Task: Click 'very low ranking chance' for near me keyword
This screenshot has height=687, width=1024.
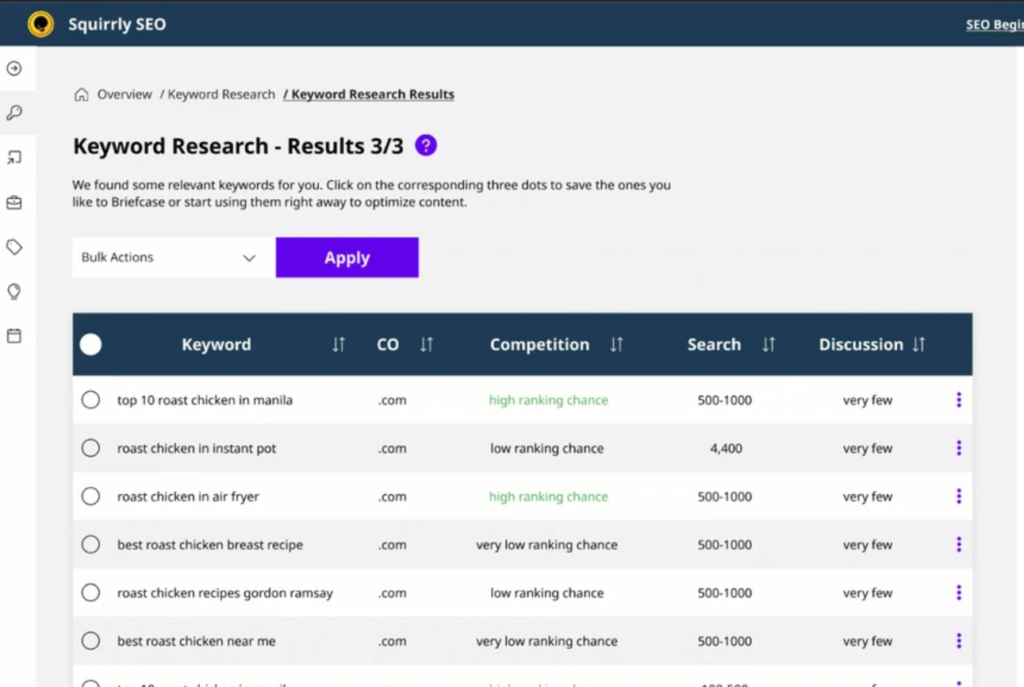Action: click(x=547, y=641)
